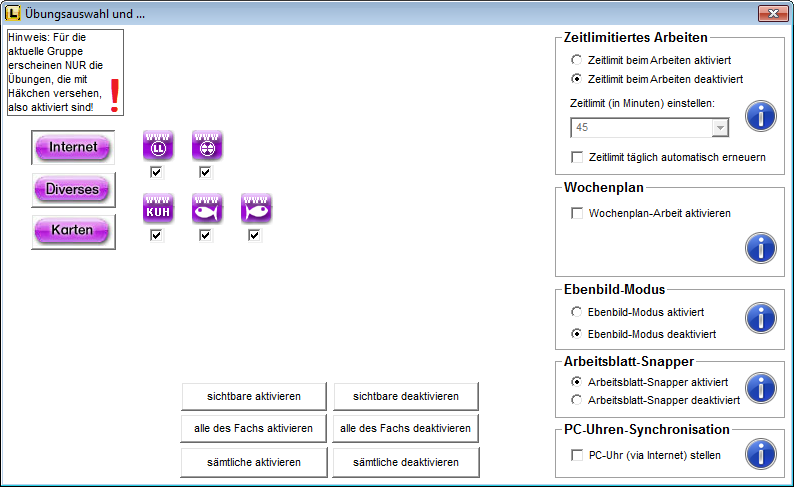Open Arbeitsblatt-Snapper info icon
794x487 pixels.
click(761, 388)
